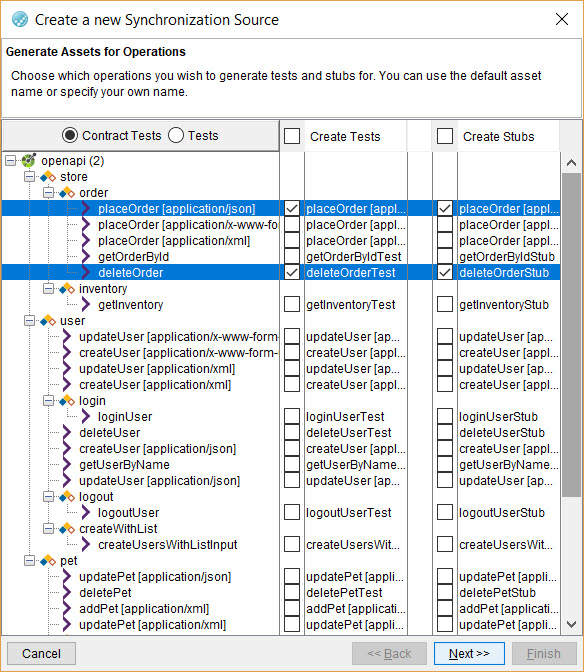Uncheck the deleteOrderTest create-test checkbox

pos(292,273)
